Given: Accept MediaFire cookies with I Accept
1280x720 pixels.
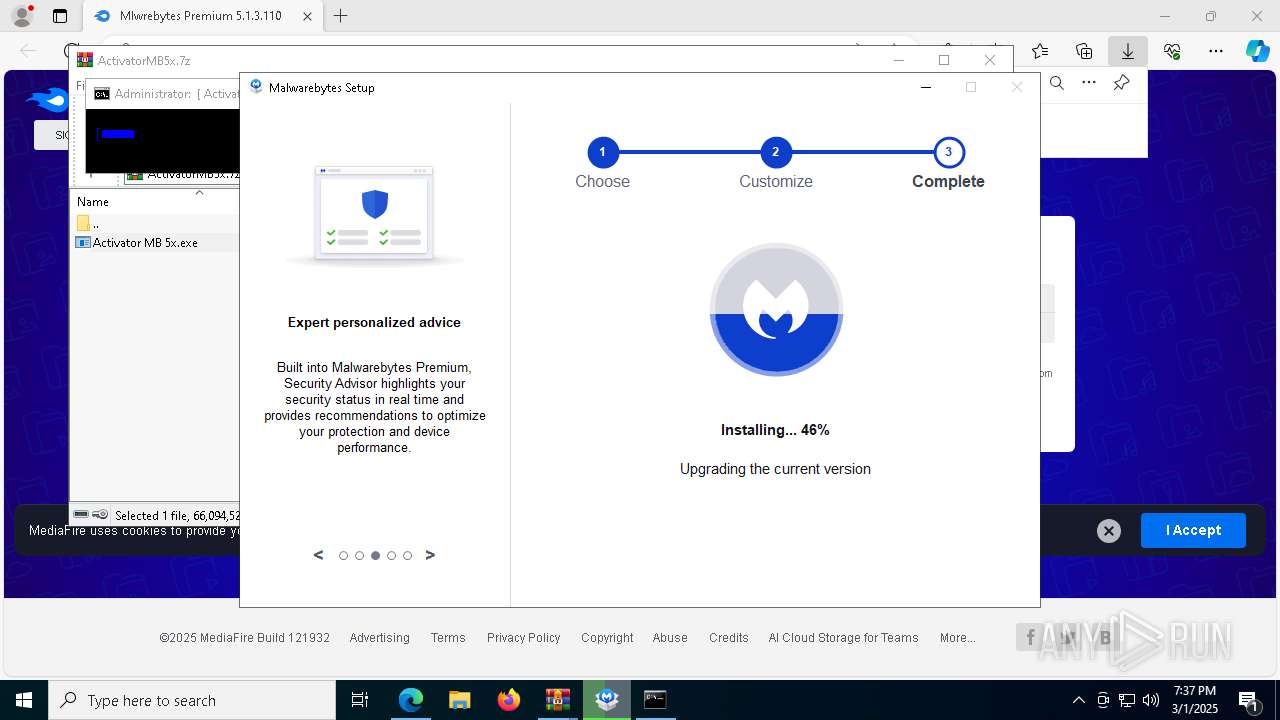Looking at the screenshot, I should 1193,530.
